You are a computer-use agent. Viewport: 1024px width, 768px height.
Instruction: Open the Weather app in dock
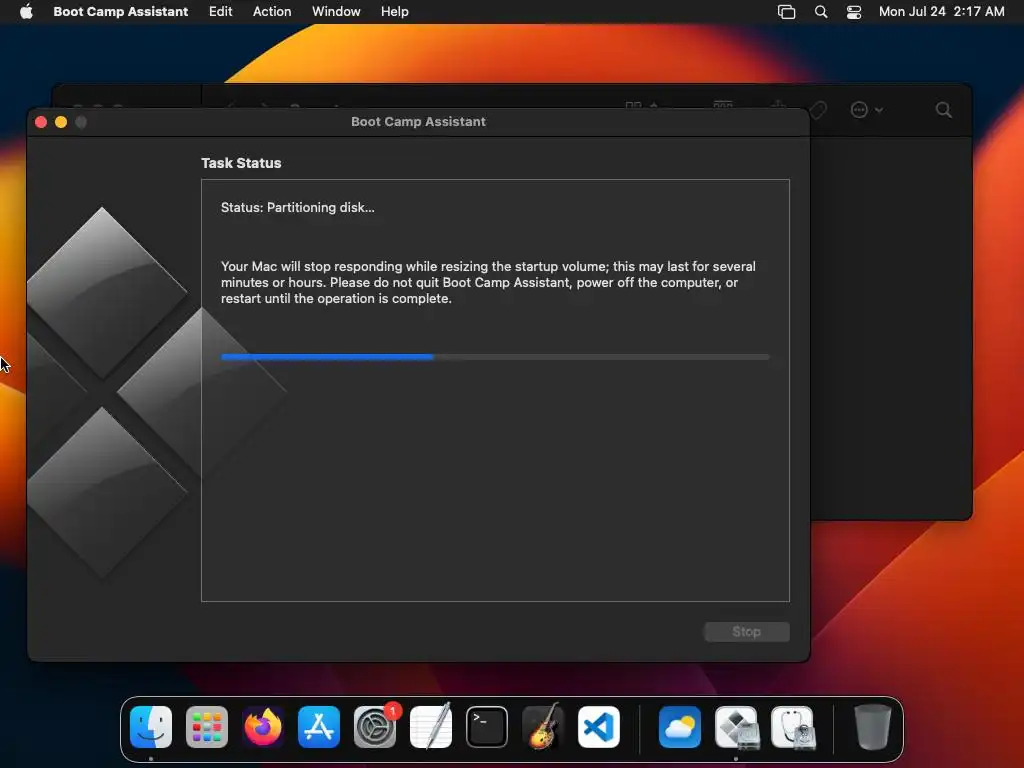click(x=680, y=727)
